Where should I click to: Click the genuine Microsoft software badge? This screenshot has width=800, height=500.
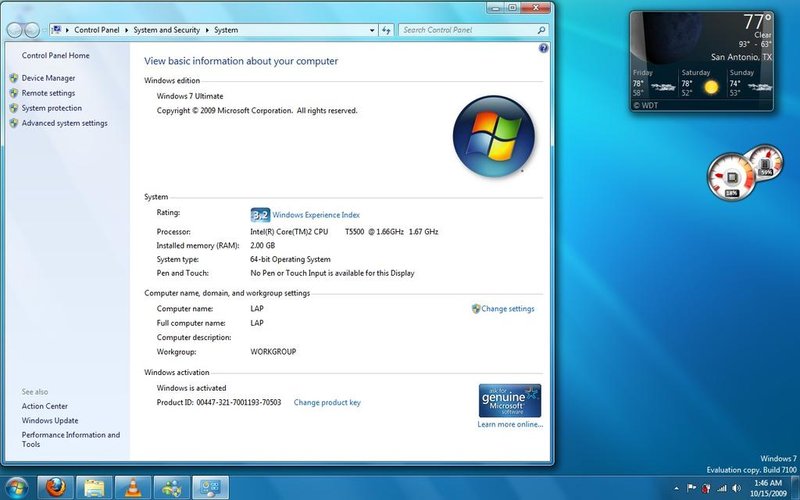[x=510, y=401]
